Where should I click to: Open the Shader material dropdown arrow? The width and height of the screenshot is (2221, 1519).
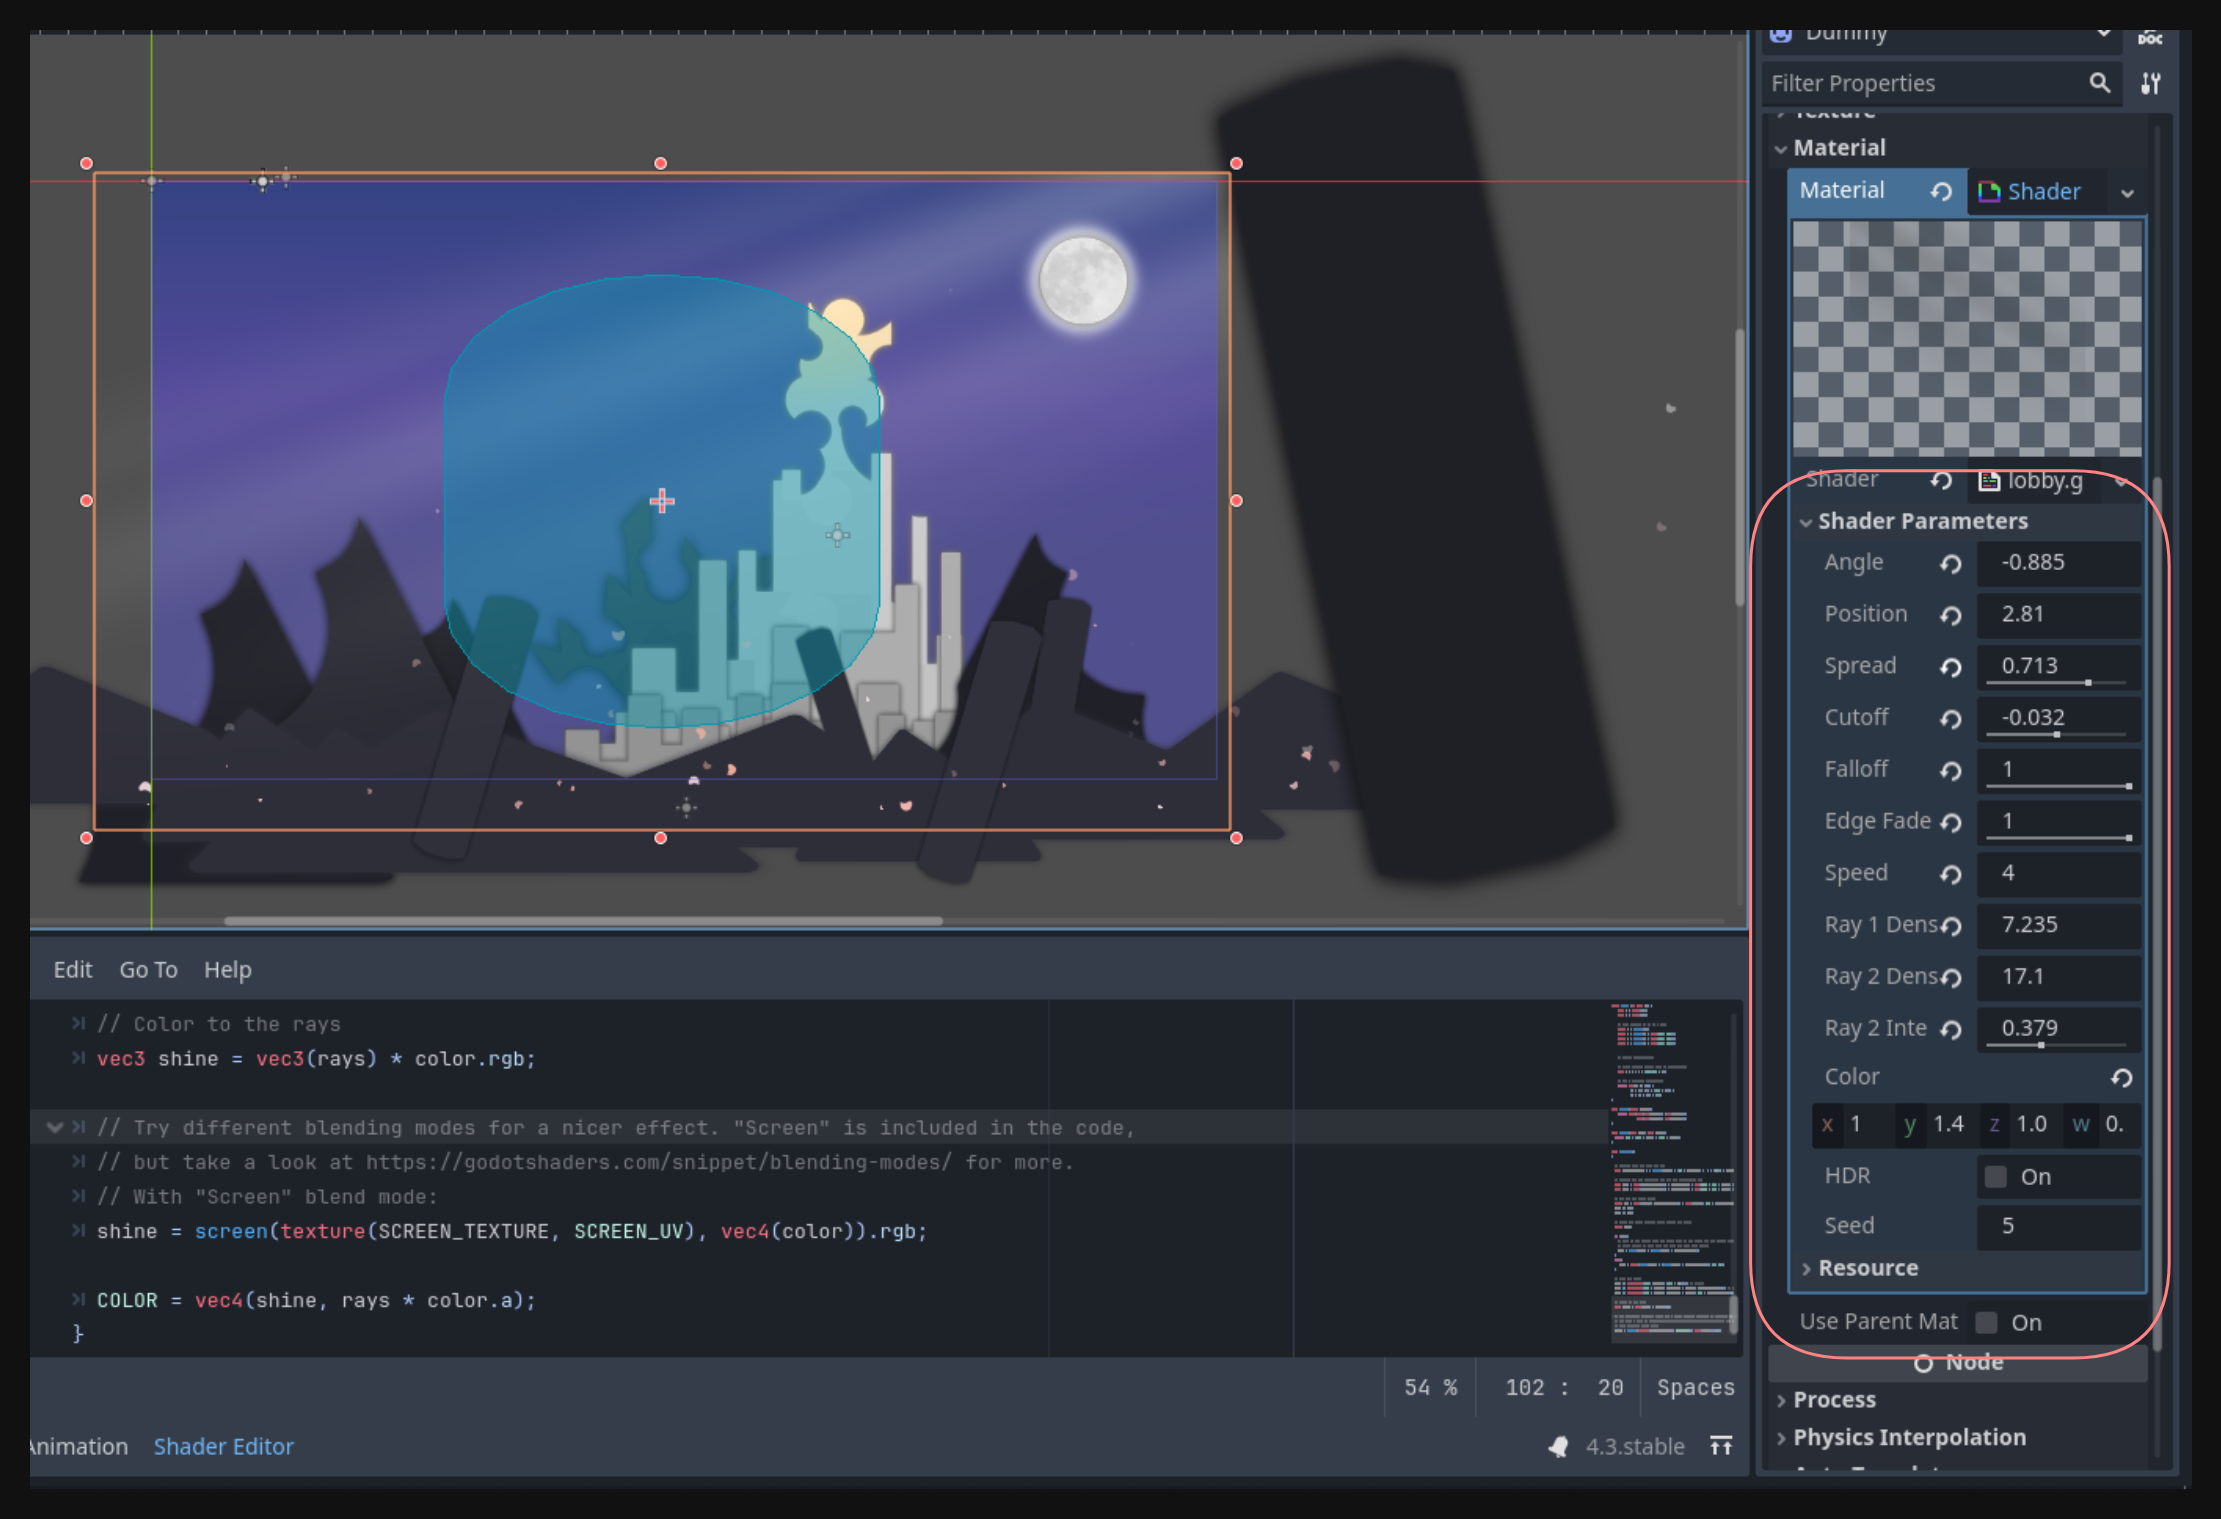[2127, 193]
